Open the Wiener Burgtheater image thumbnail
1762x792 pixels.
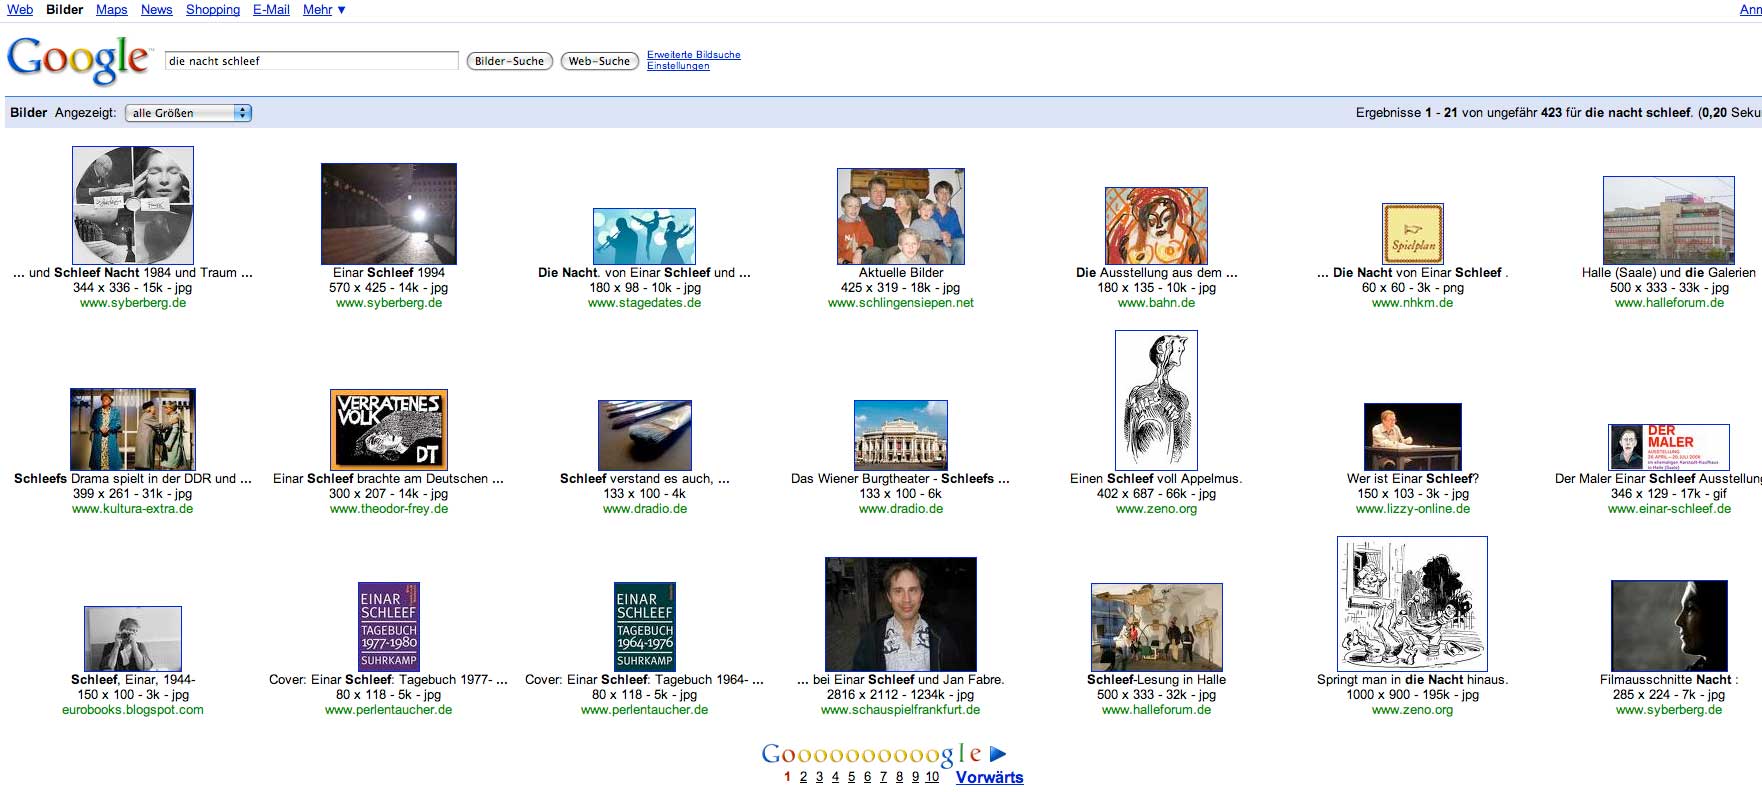tap(900, 435)
